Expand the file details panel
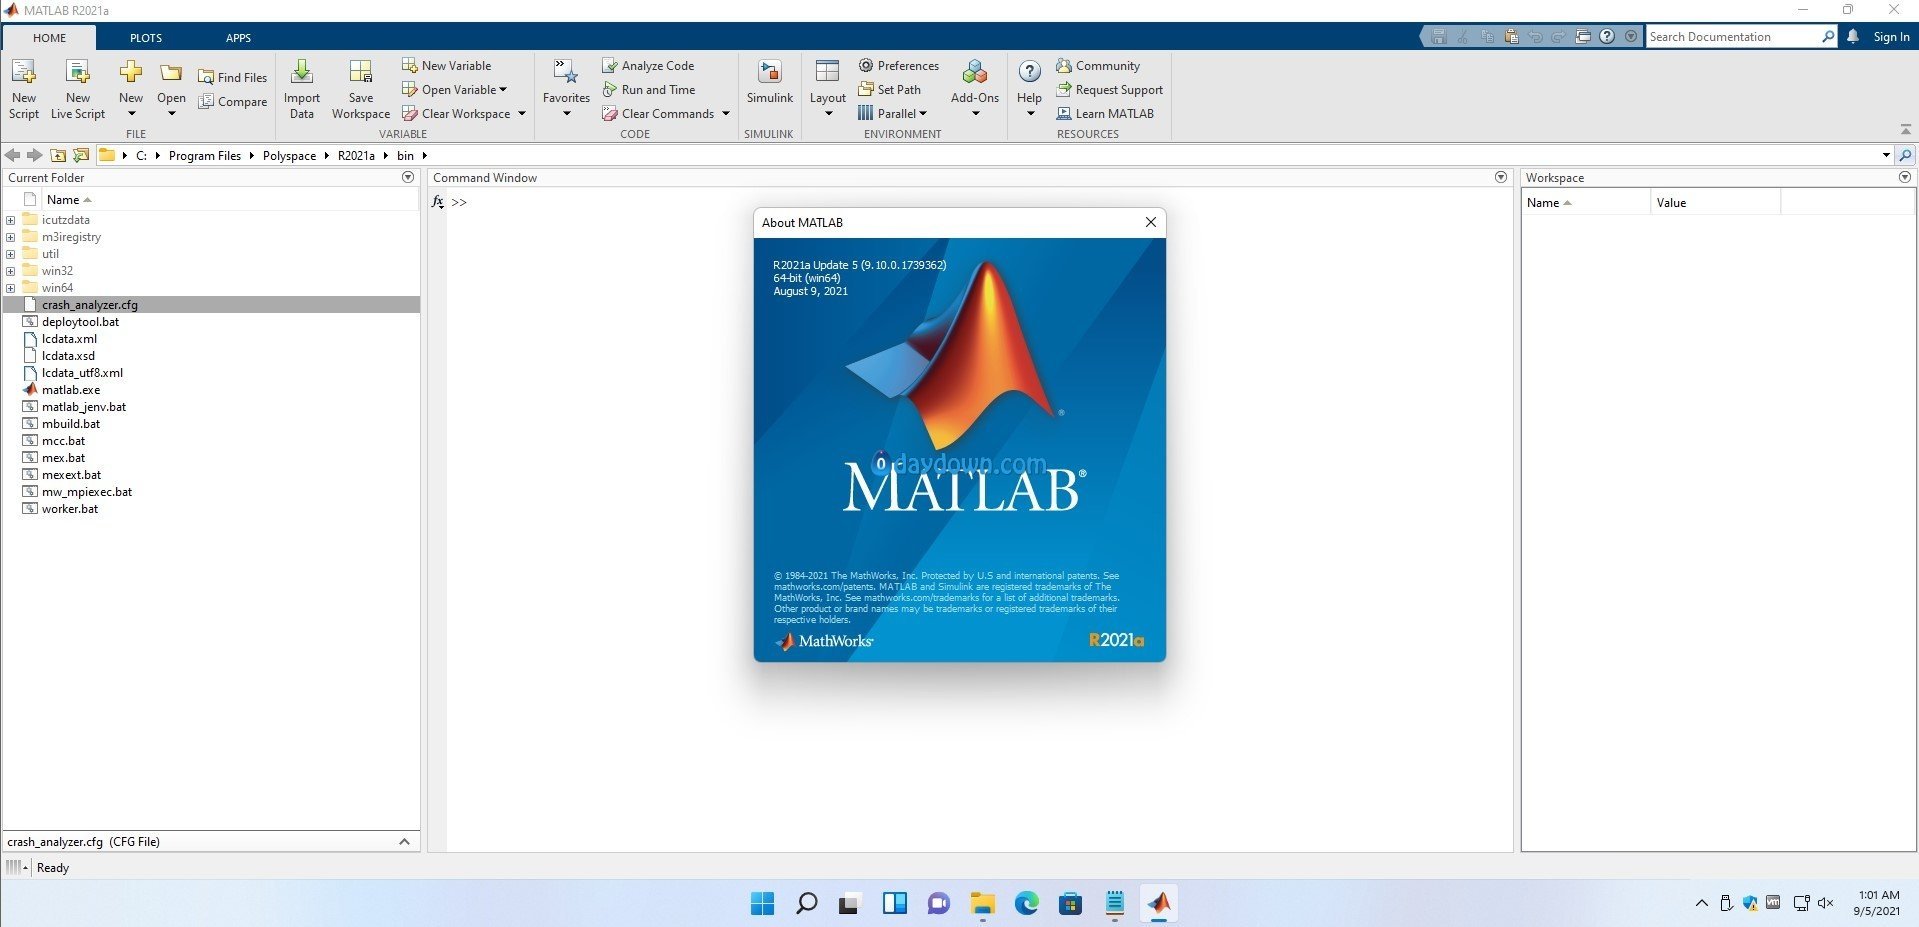The height and width of the screenshot is (927, 1919). tap(404, 841)
